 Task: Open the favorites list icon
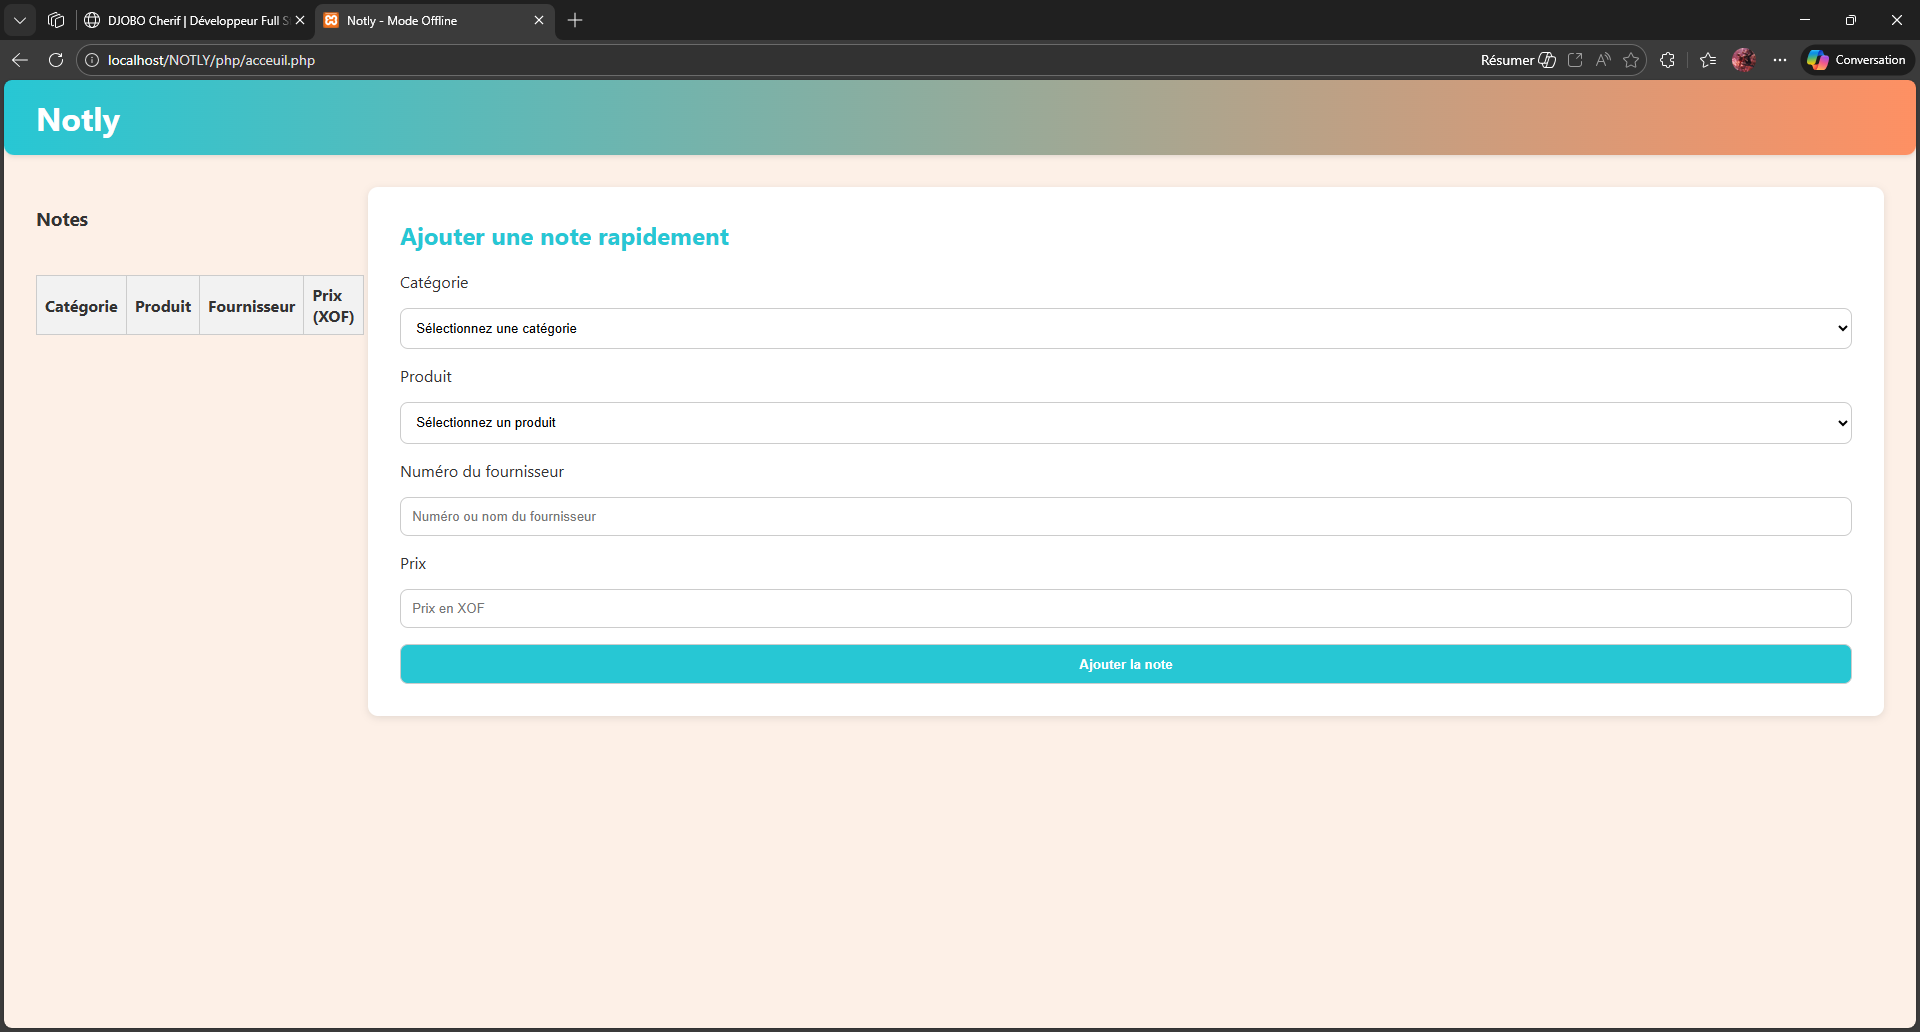1708,60
